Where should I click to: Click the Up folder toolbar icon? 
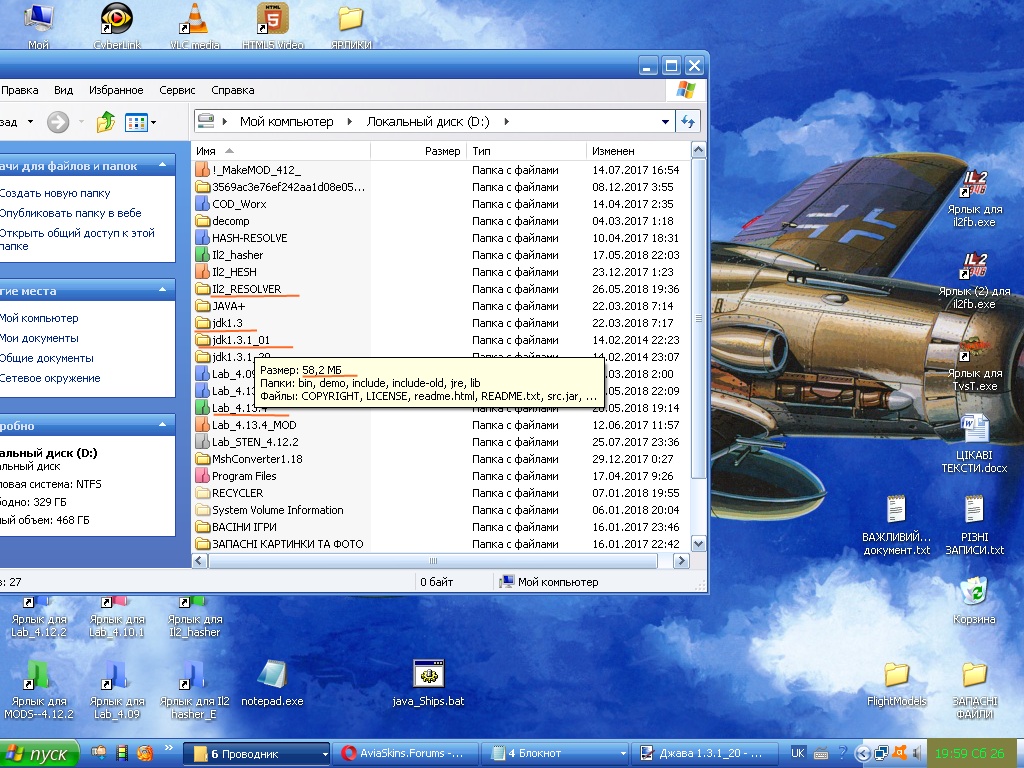point(105,122)
